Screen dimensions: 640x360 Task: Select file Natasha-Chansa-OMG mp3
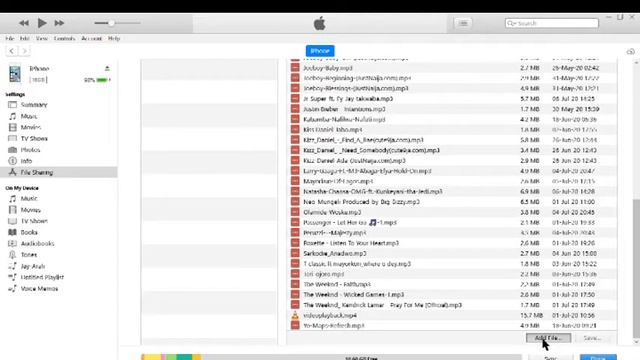tap(453, 191)
